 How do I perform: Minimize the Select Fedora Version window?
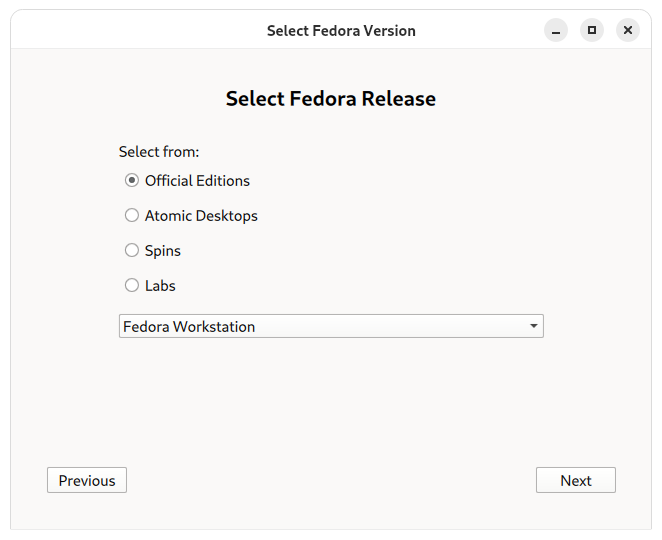point(556,30)
